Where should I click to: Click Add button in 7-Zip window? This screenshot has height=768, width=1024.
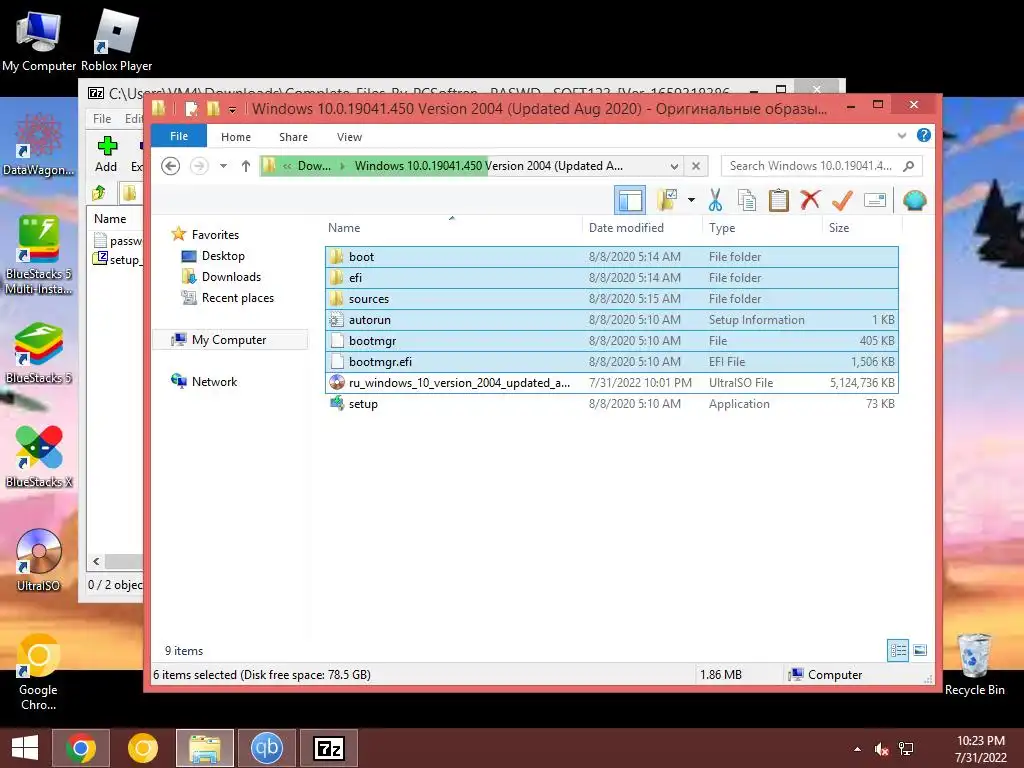point(106,154)
